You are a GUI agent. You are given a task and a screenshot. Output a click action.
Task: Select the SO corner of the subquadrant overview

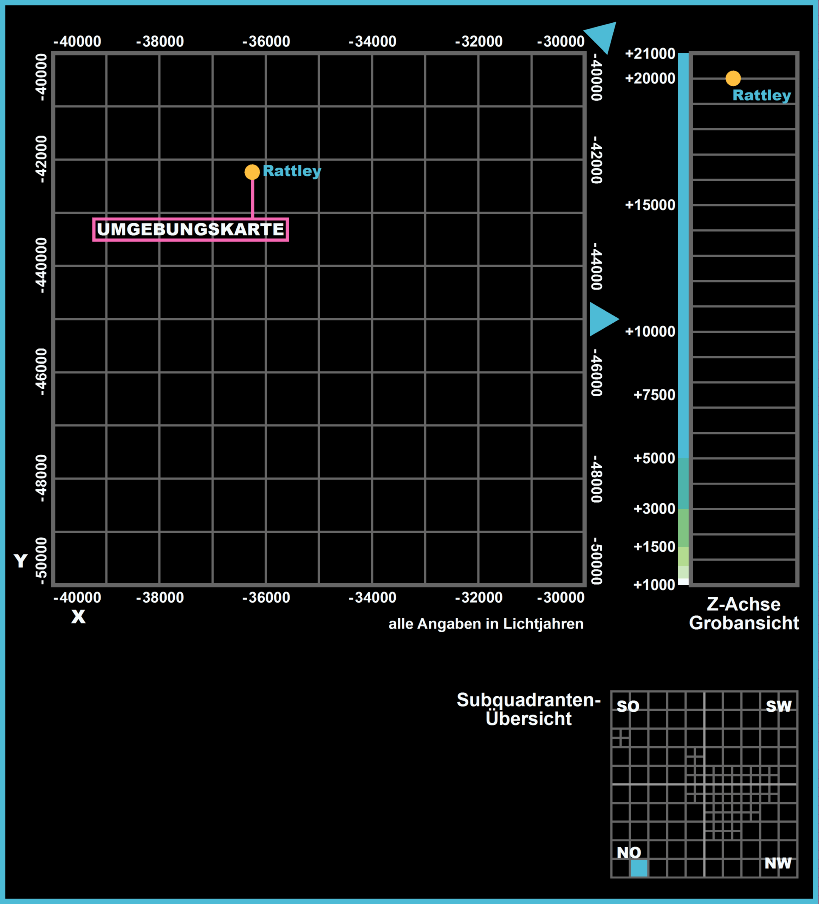tap(628, 707)
